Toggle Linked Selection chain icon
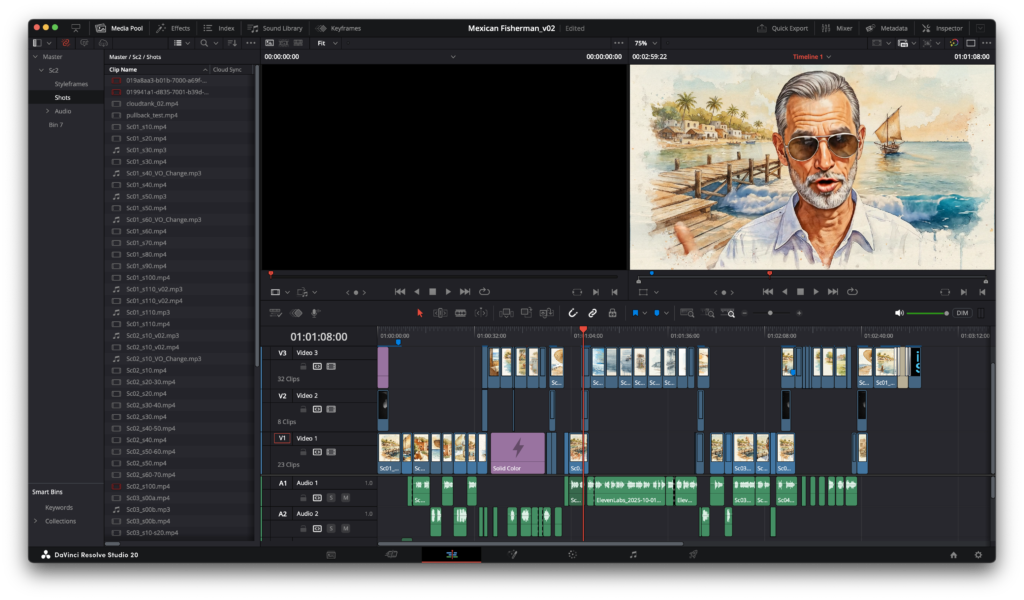 pos(592,313)
